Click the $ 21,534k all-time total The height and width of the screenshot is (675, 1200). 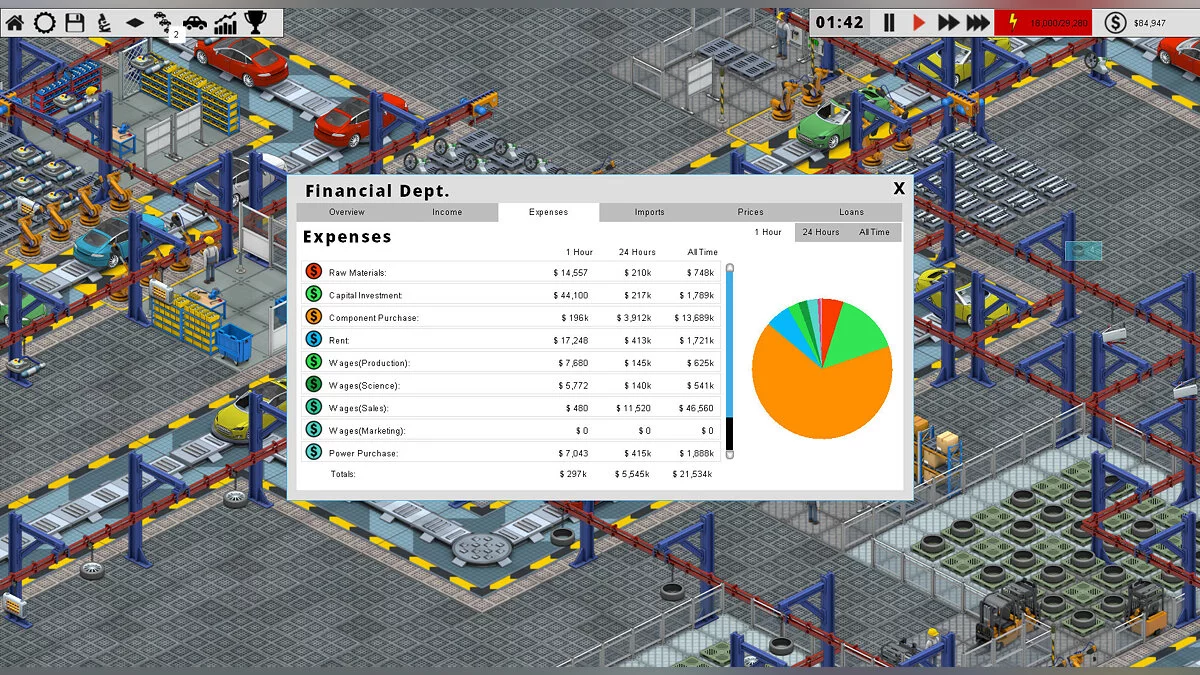[x=692, y=474]
